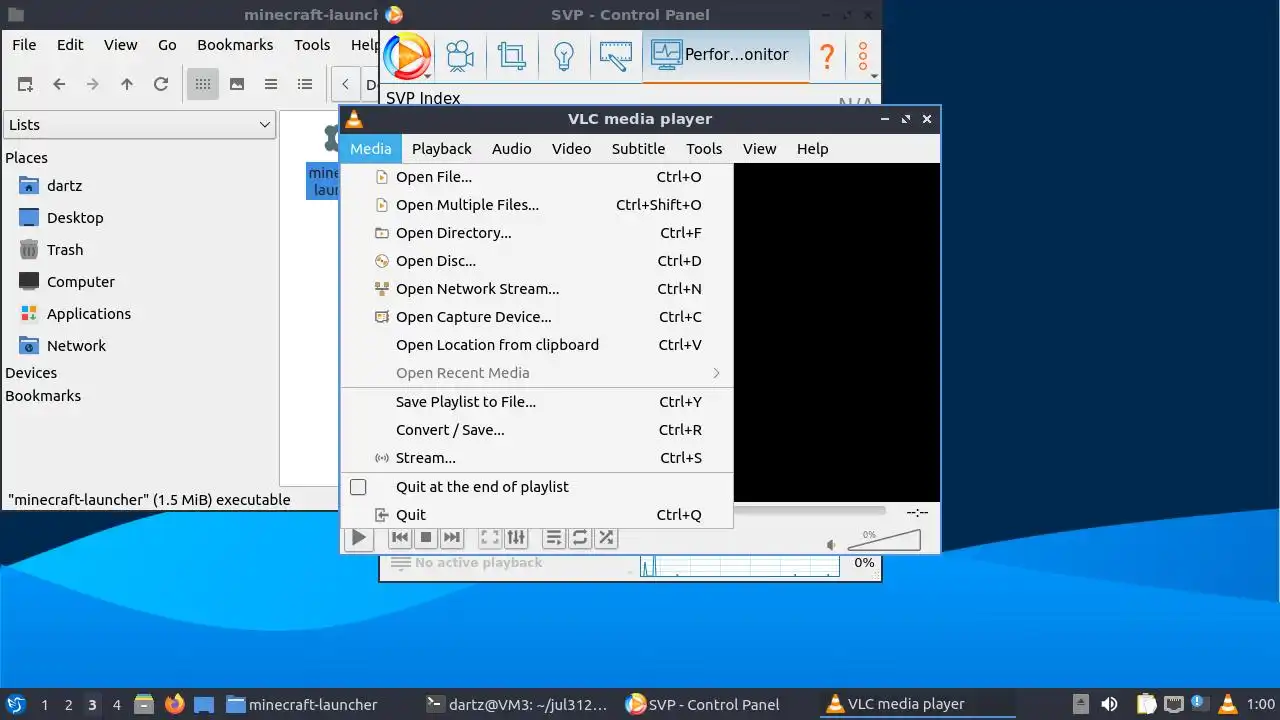Image resolution: width=1280 pixels, height=720 pixels.
Task: Switch file manager to icon view
Action: click(203, 84)
